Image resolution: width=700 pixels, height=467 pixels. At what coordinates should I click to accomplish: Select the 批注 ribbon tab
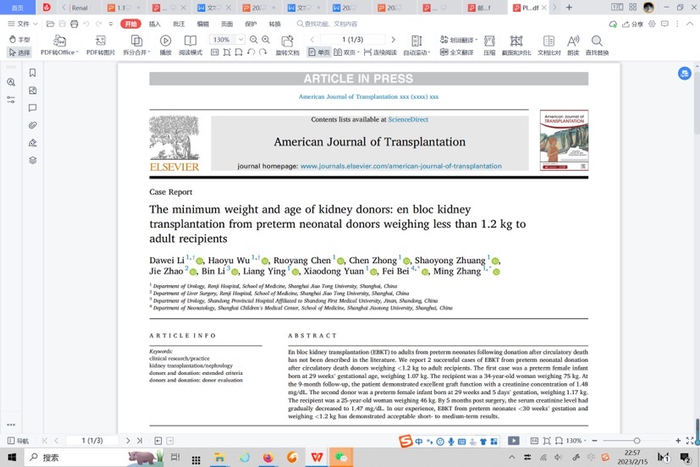point(179,24)
